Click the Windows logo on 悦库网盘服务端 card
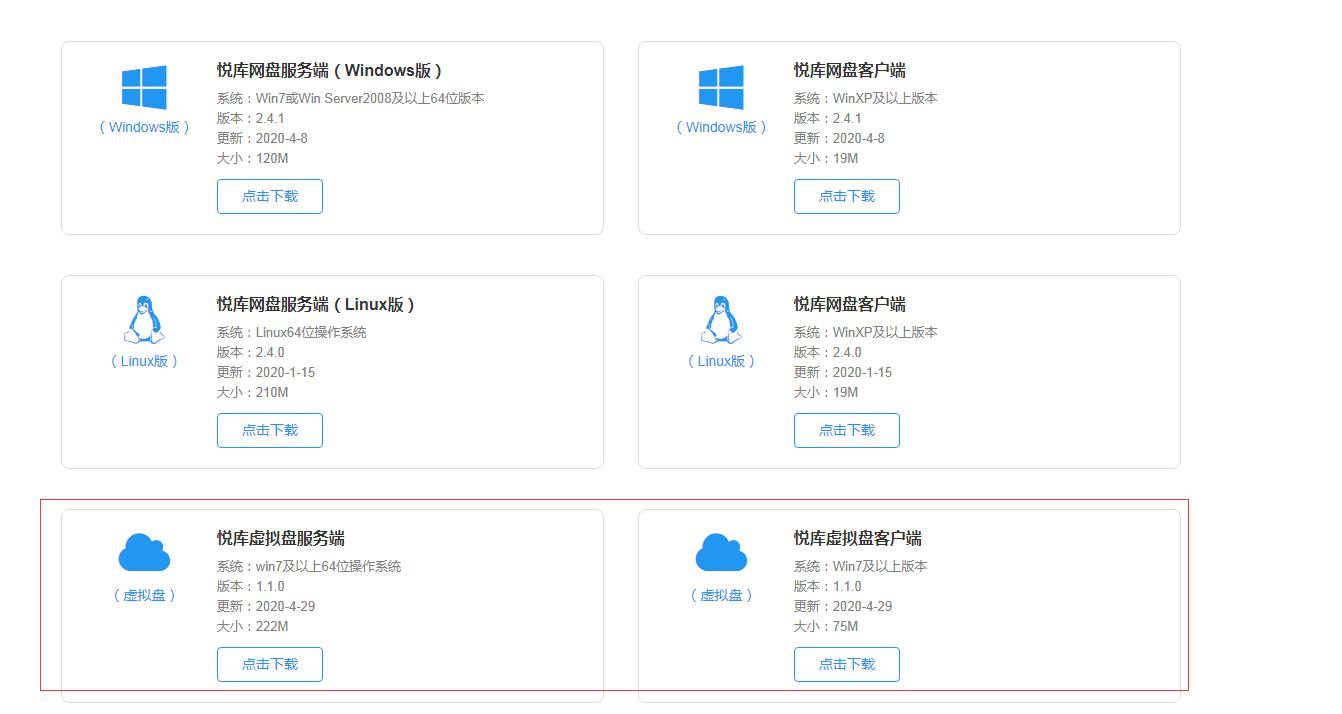The height and width of the screenshot is (714, 1342). pyautogui.click(x=144, y=87)
